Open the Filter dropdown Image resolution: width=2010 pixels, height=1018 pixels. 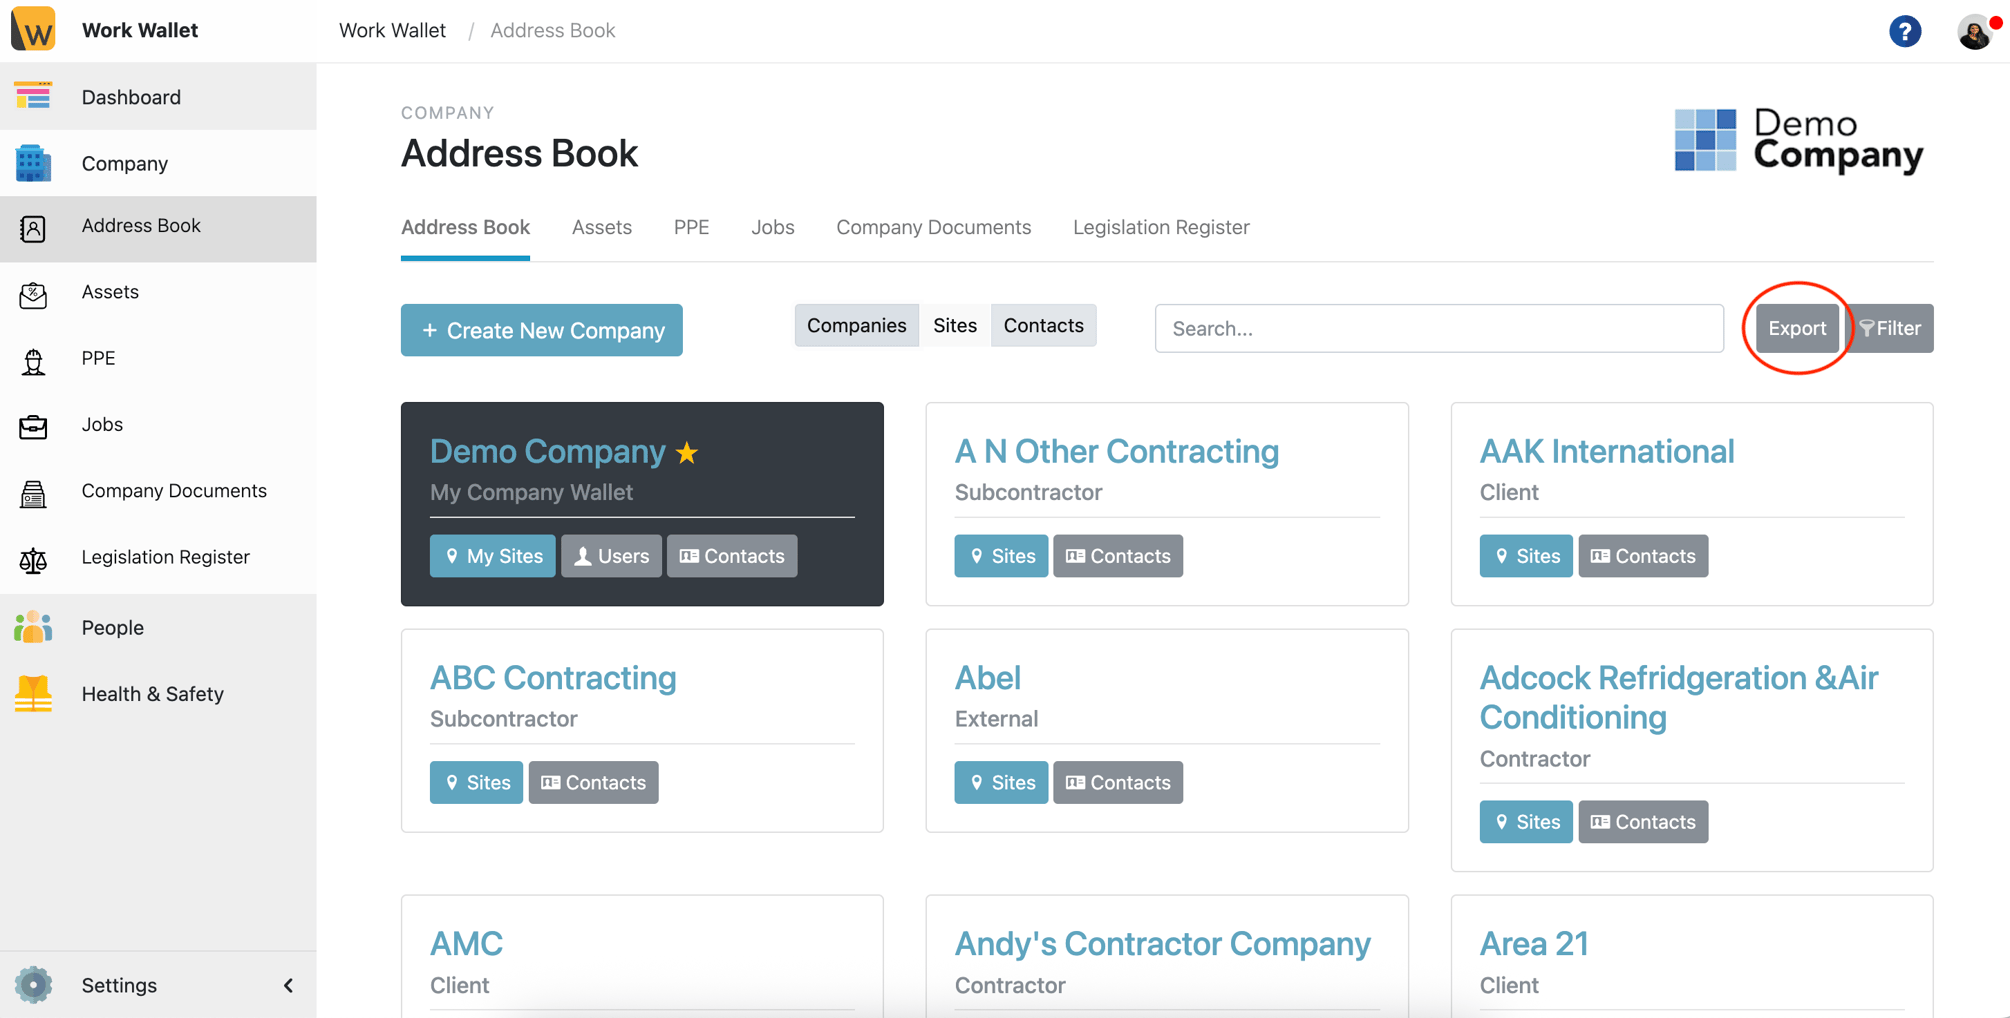pos(1890,328)
